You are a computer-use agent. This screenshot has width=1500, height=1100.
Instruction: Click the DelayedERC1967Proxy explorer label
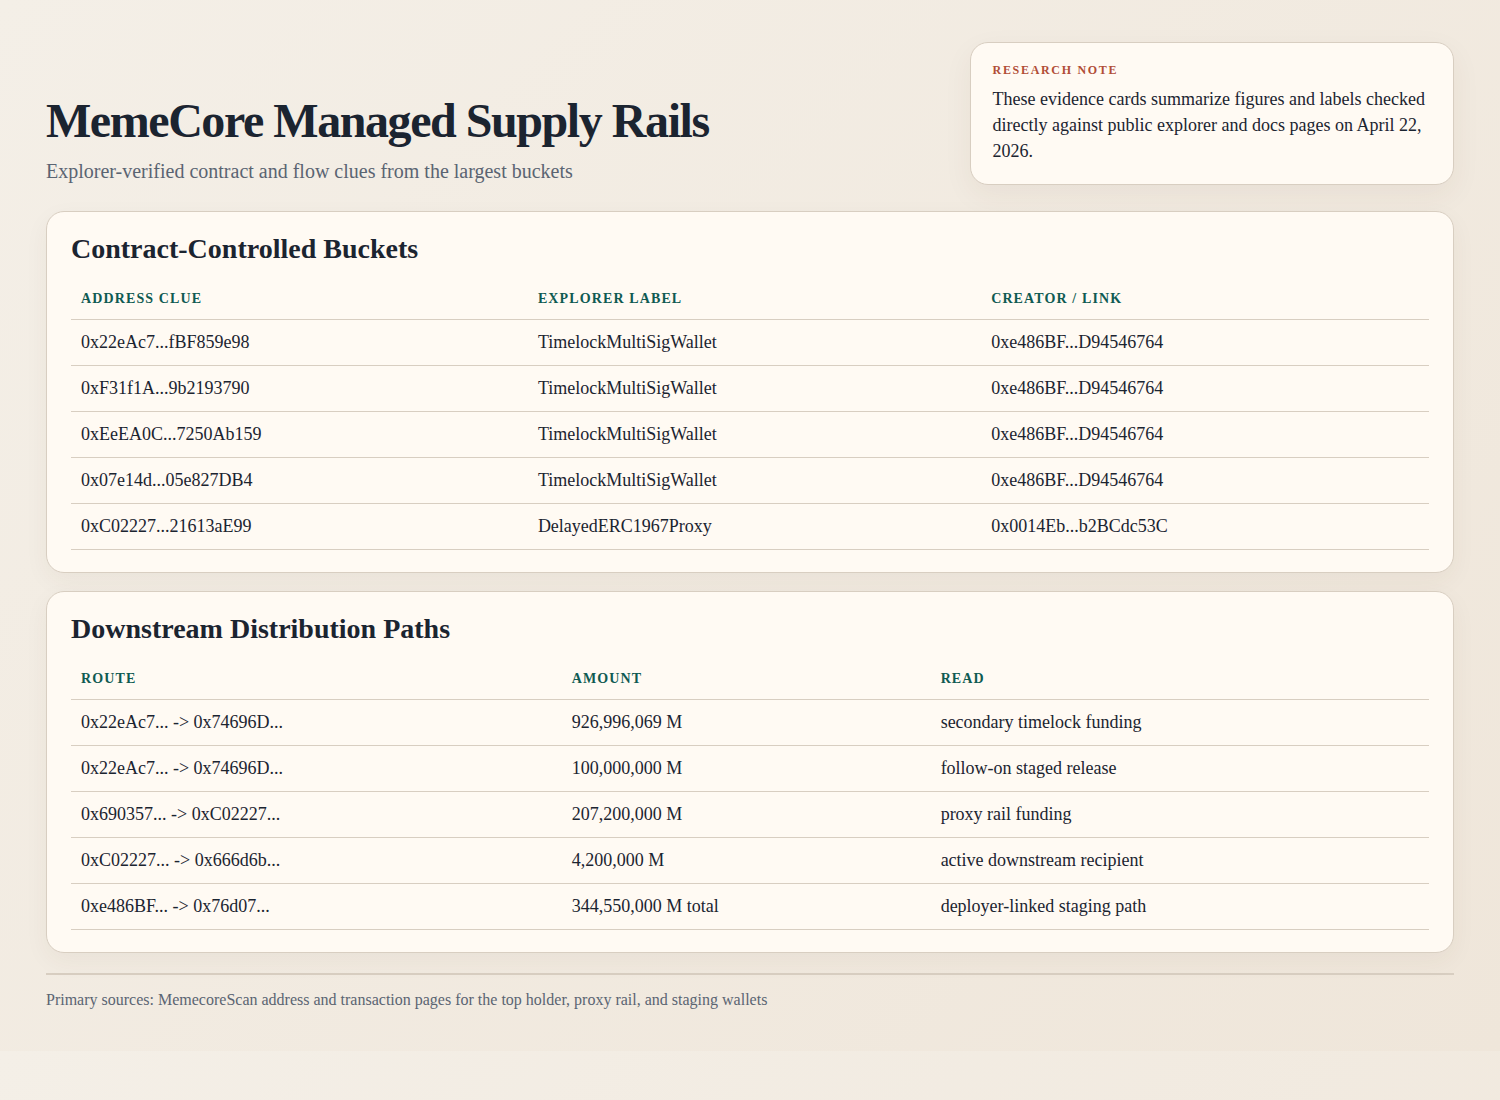click(624, 526)
